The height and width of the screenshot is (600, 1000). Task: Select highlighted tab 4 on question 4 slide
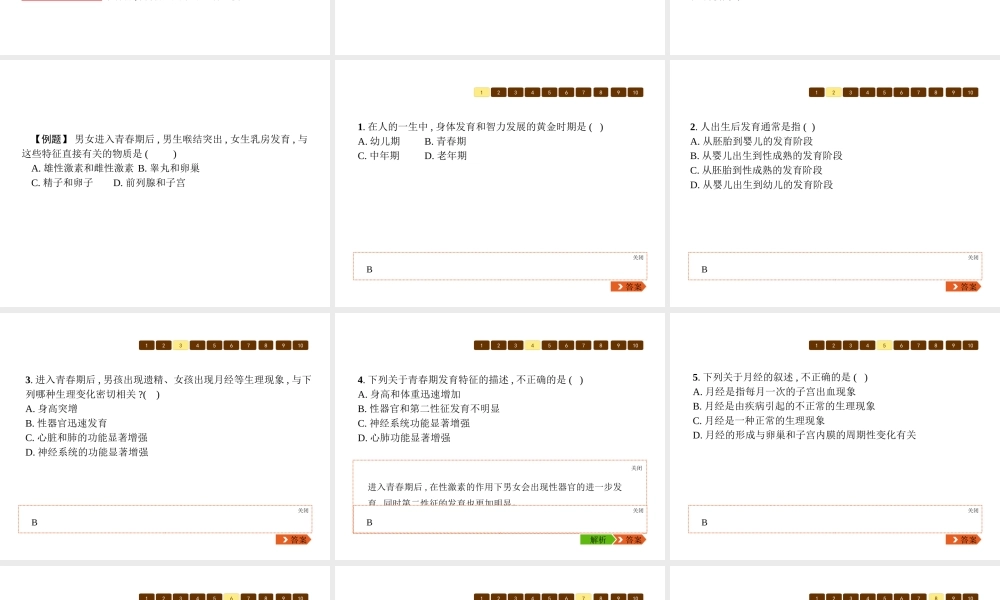coord(533,346)
